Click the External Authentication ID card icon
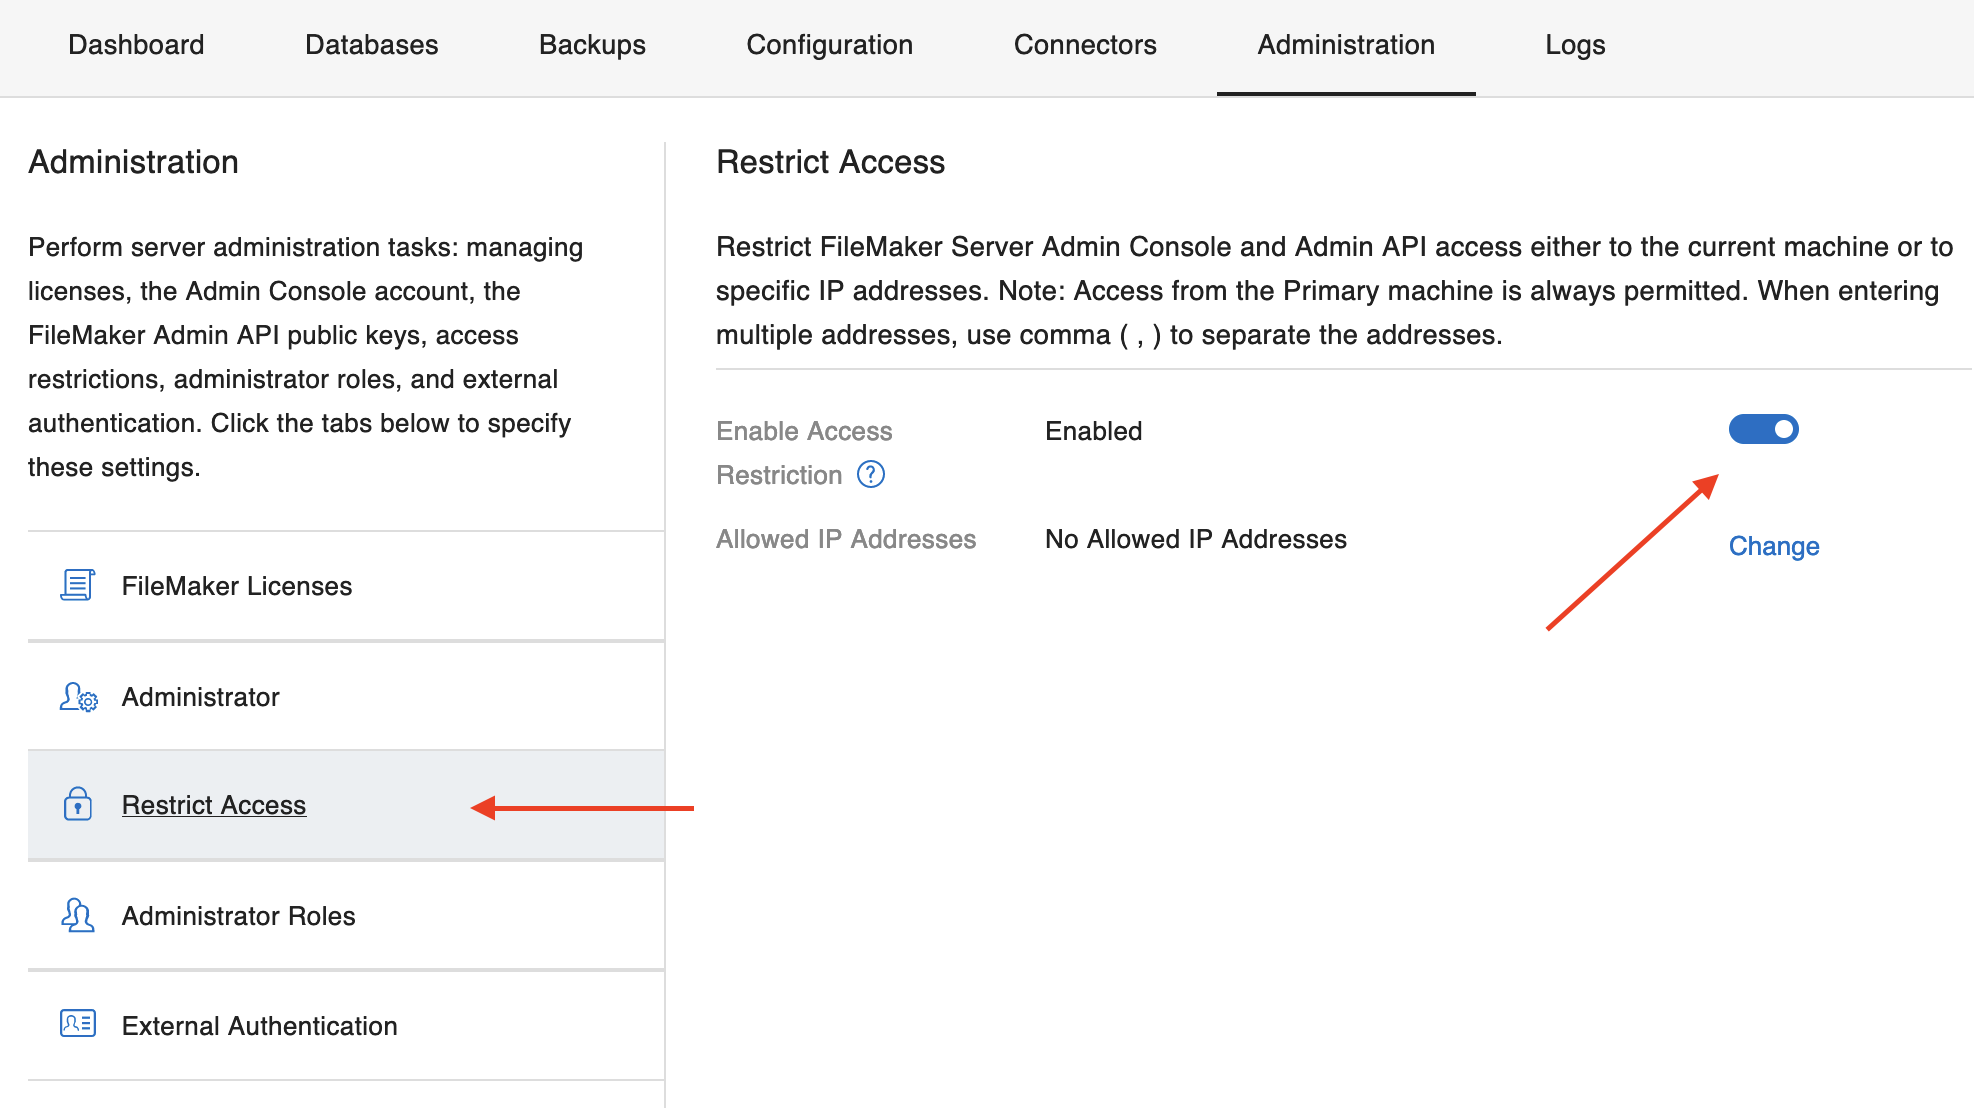Screen dimensions: 1974x1108 point(76,1025)
